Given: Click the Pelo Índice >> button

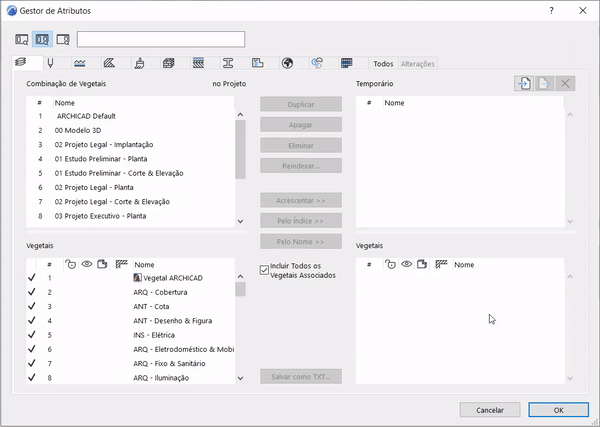Looking at the screenshot, I should [x=301, y=221].
